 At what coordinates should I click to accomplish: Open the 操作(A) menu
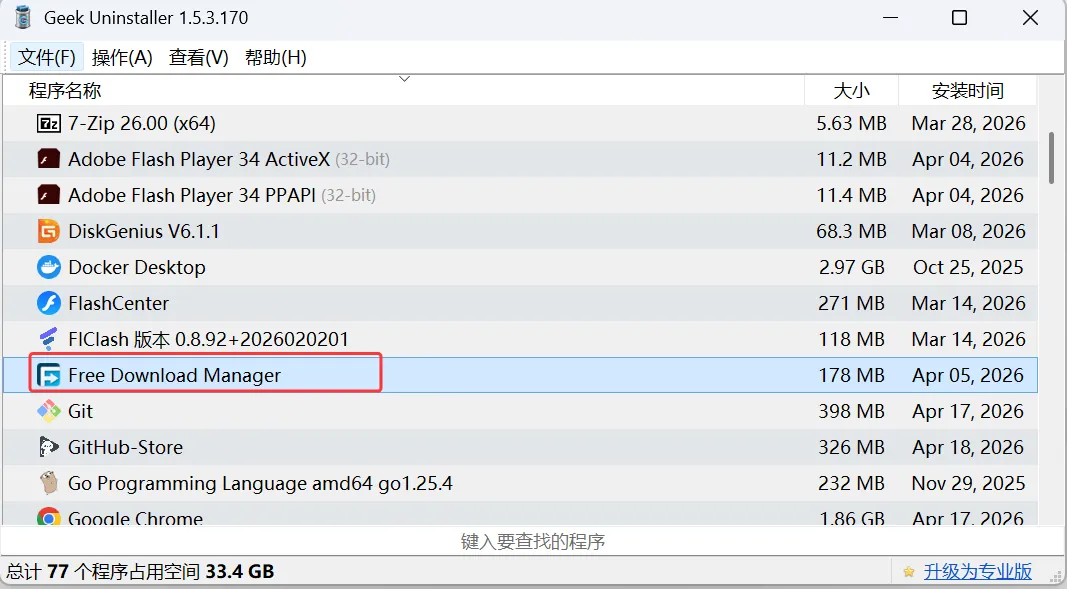point(122,57)
